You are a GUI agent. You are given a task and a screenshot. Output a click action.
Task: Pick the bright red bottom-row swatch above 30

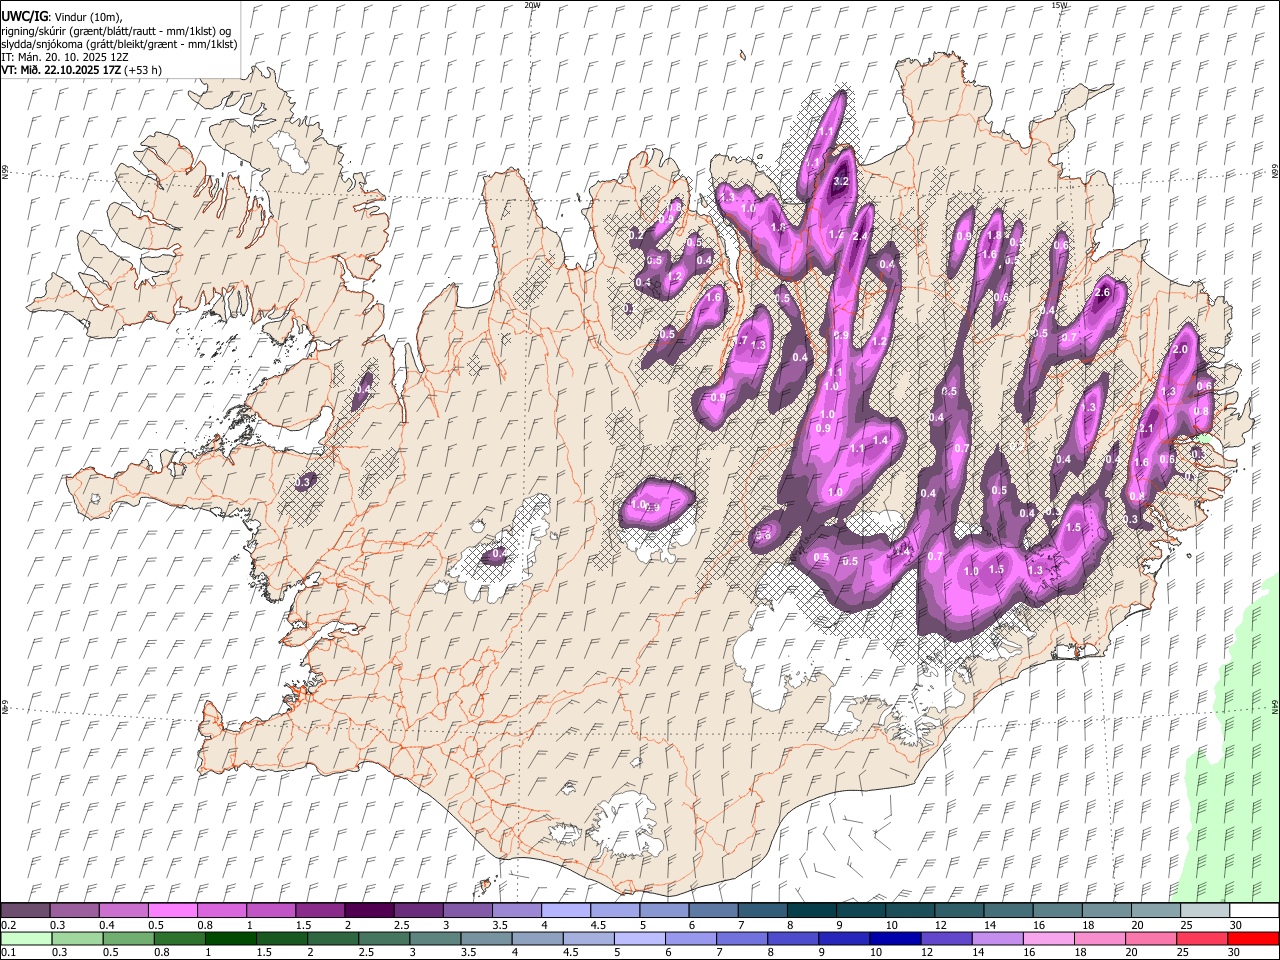coord(1253,938)
